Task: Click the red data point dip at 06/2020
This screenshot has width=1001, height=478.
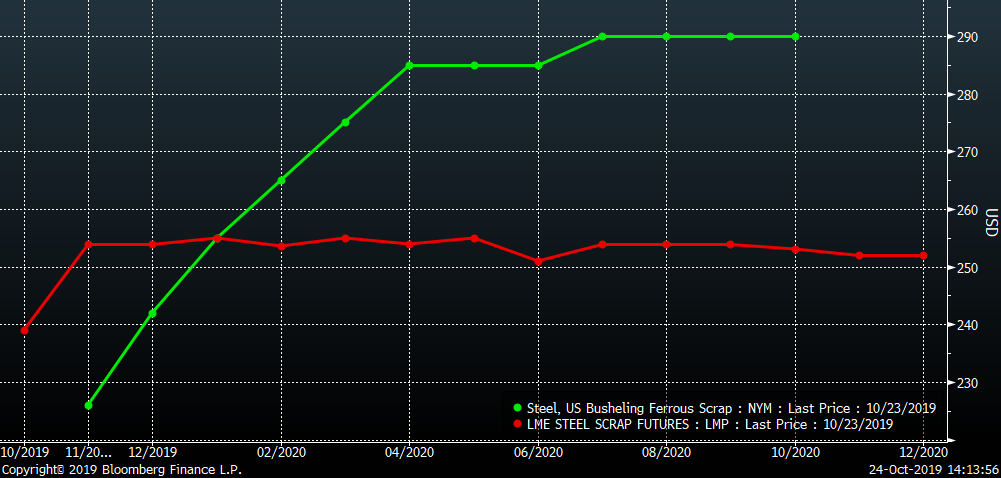Action: (x=538, y=262)
